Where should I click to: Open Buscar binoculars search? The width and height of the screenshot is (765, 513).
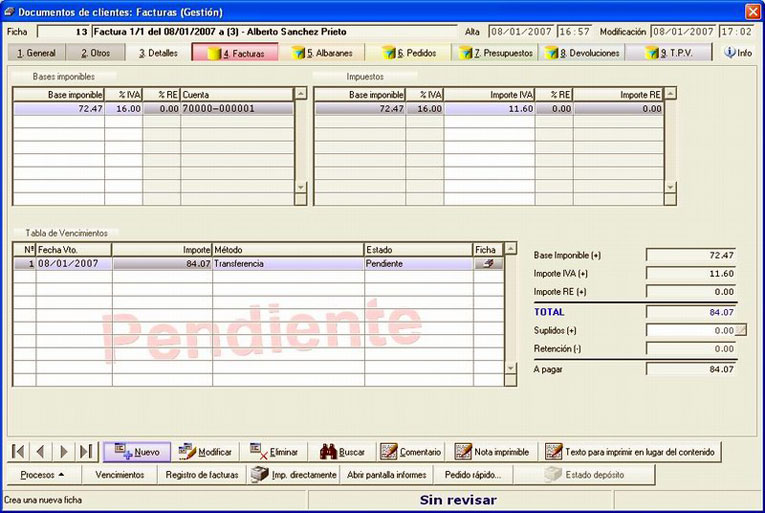pos(342,451)
